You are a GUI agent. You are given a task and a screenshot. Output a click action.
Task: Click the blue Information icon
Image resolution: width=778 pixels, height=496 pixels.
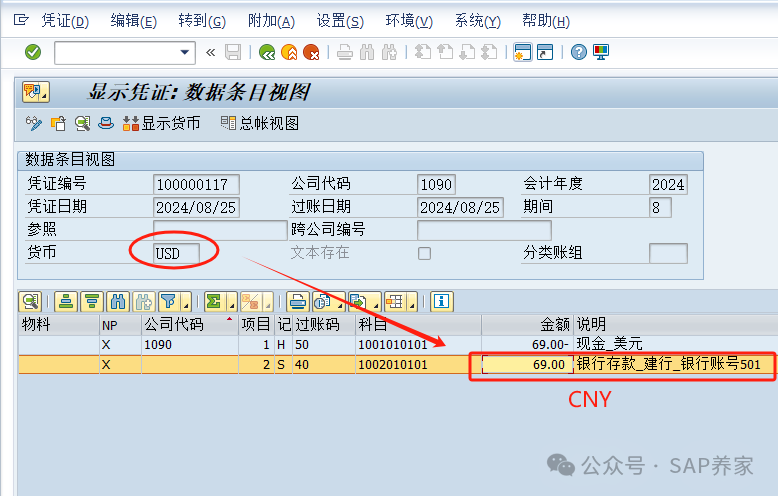click(442, 302)
